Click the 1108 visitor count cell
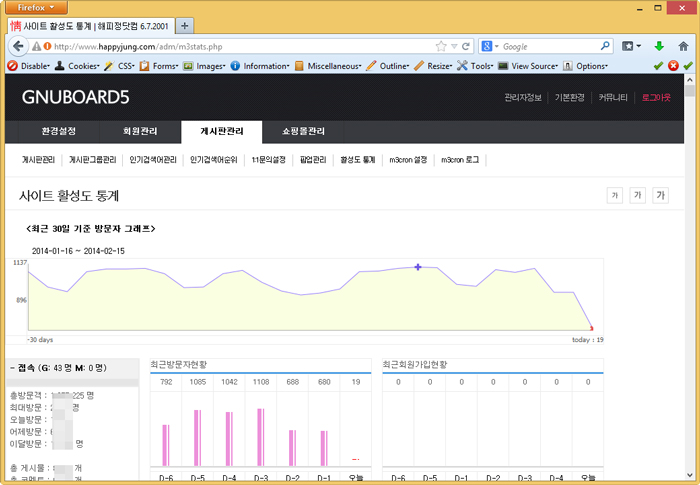 click(x=261, y=382)
